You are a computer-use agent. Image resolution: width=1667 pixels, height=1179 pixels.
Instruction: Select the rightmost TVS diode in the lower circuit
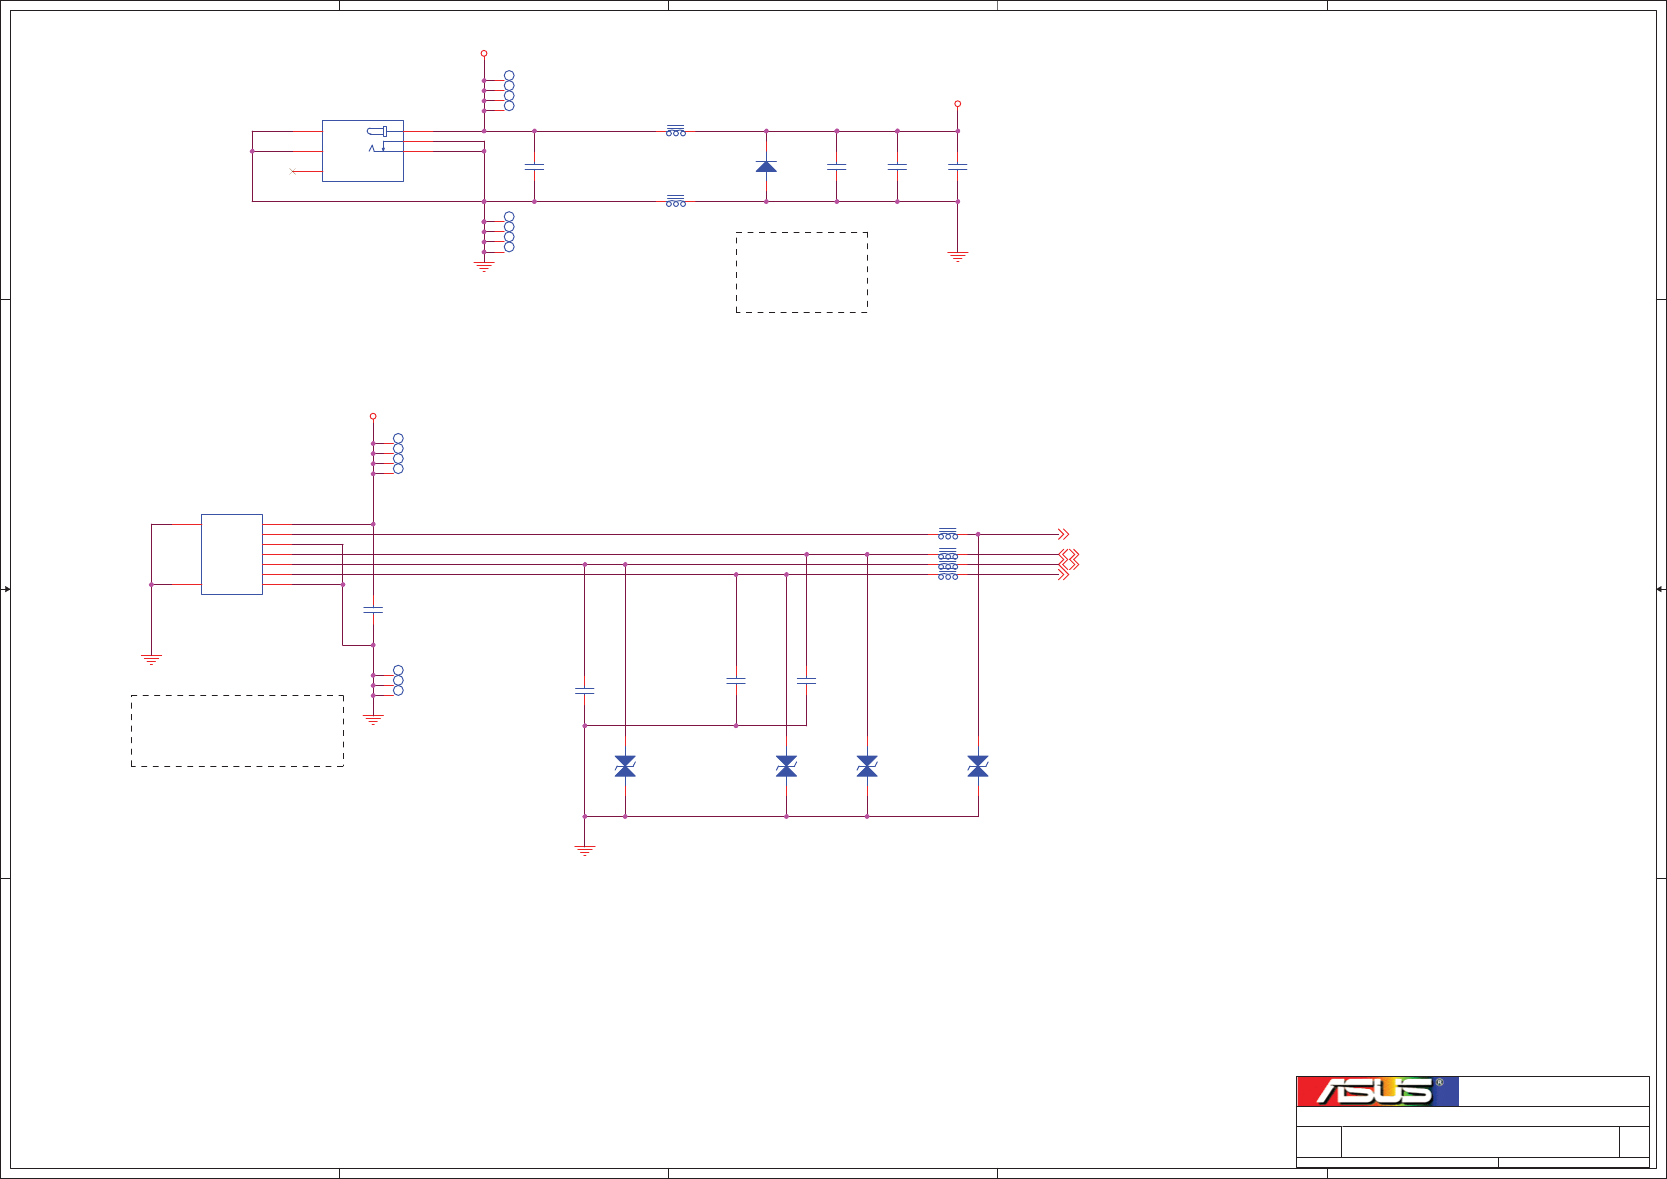(x=978, y=766)
